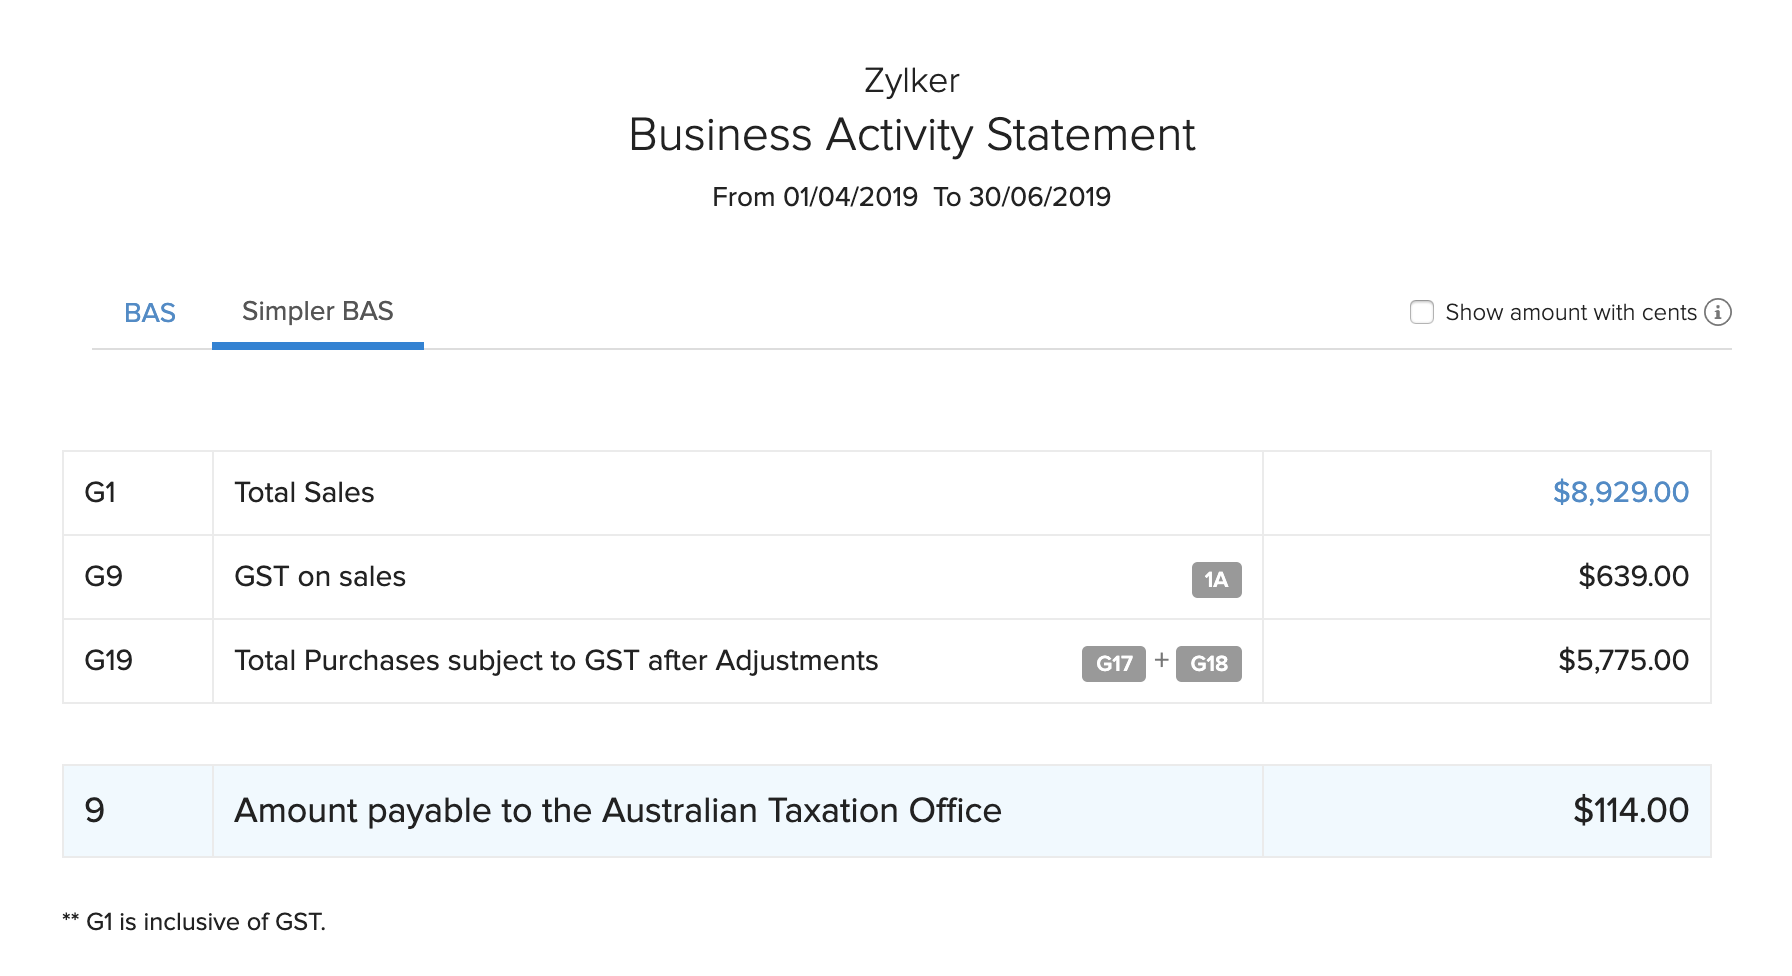This screenshot has width=1792, height=976.
Task: Click the $639.00 GST on sales amount
Action: [1633, 576]
